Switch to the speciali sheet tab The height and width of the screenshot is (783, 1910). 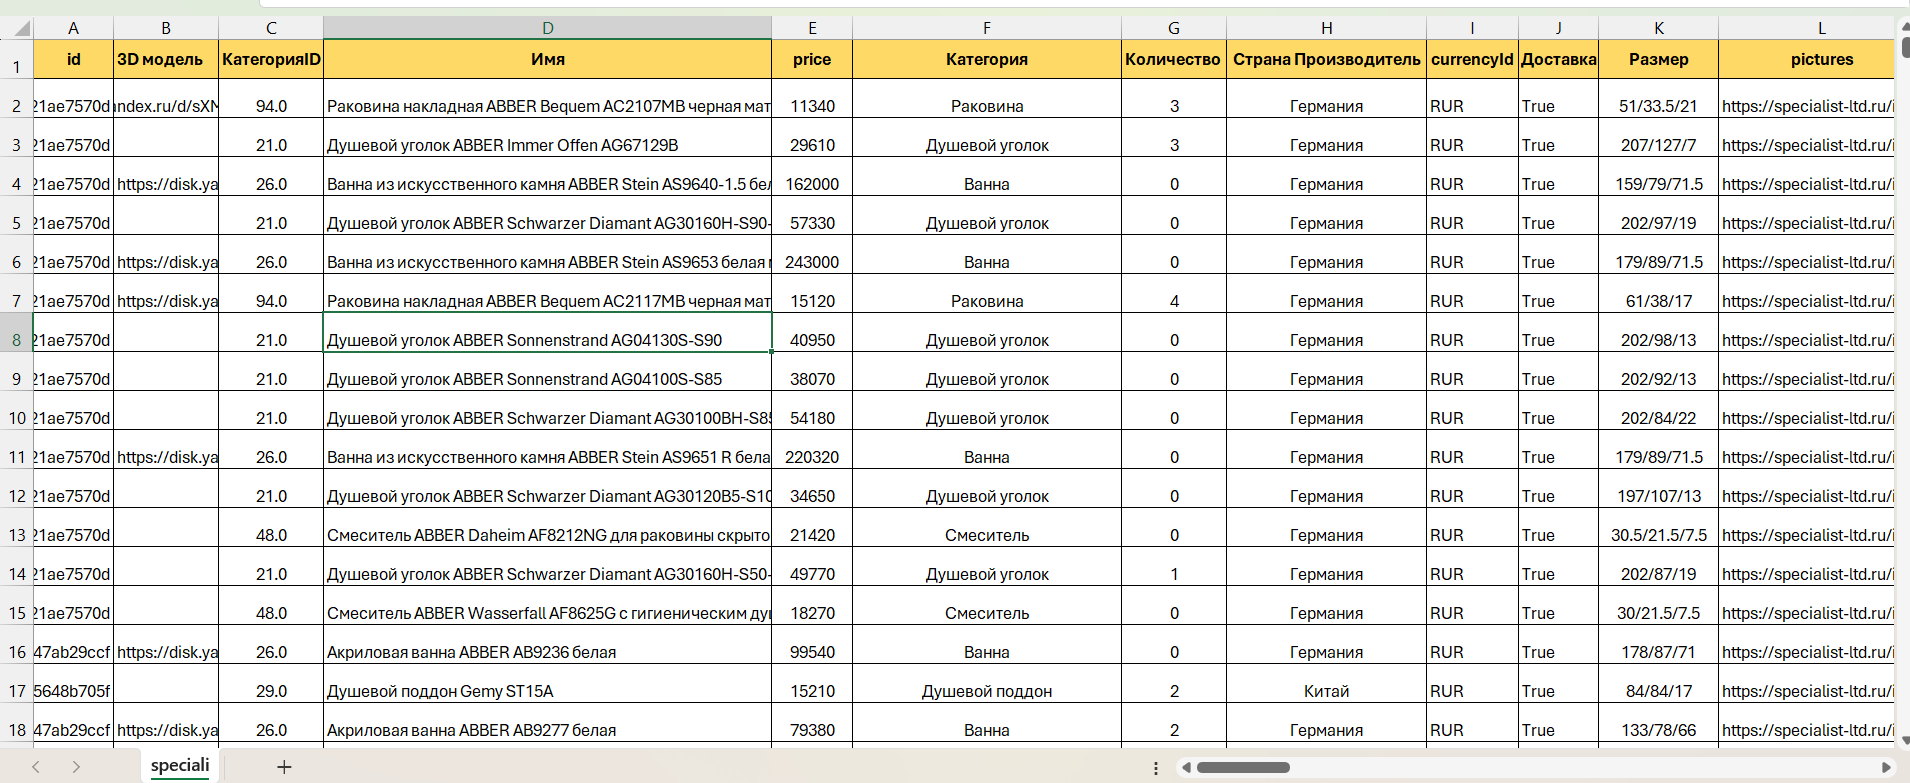(180, 766)
